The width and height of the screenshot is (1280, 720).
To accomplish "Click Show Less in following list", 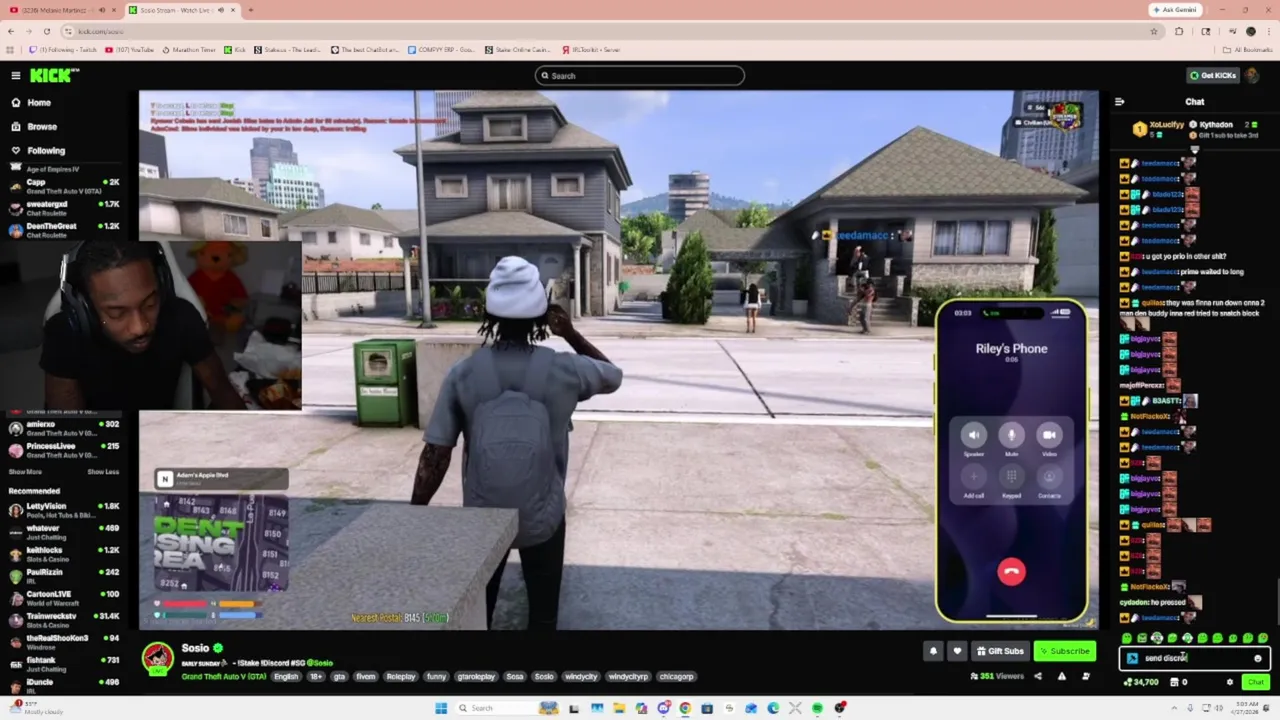I will click(103, 472).
